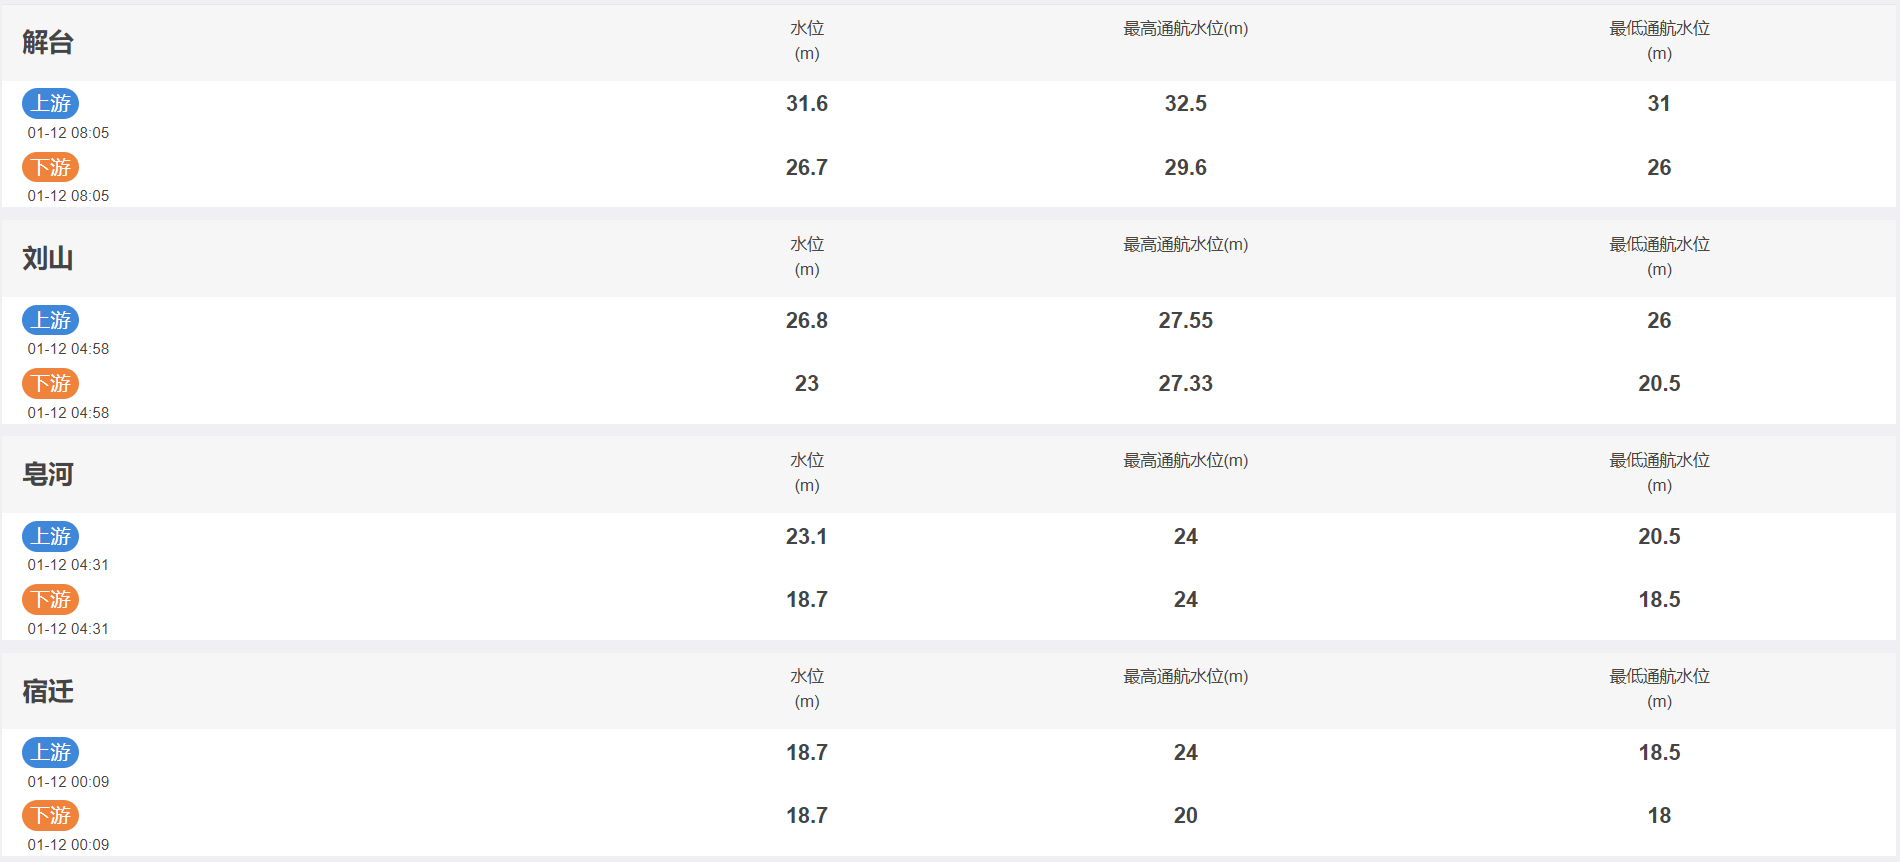
Task: Click the blue 上游 badge under 宿迁
Action: [51, 752]
